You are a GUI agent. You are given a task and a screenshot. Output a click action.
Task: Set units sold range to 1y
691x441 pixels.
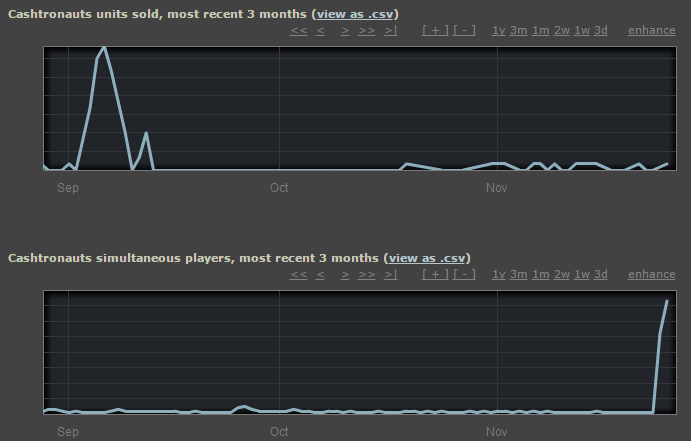[x=498, y=30]
